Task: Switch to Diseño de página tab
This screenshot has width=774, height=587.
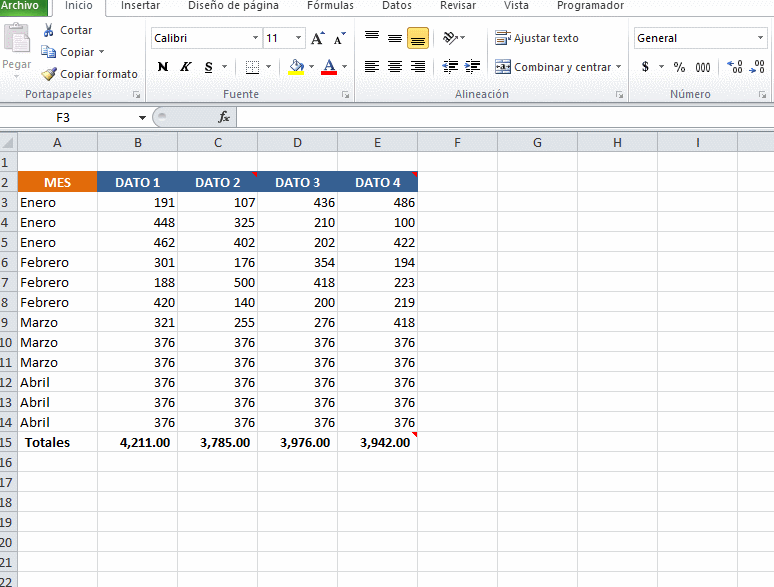Action: [x=233, y=6]
